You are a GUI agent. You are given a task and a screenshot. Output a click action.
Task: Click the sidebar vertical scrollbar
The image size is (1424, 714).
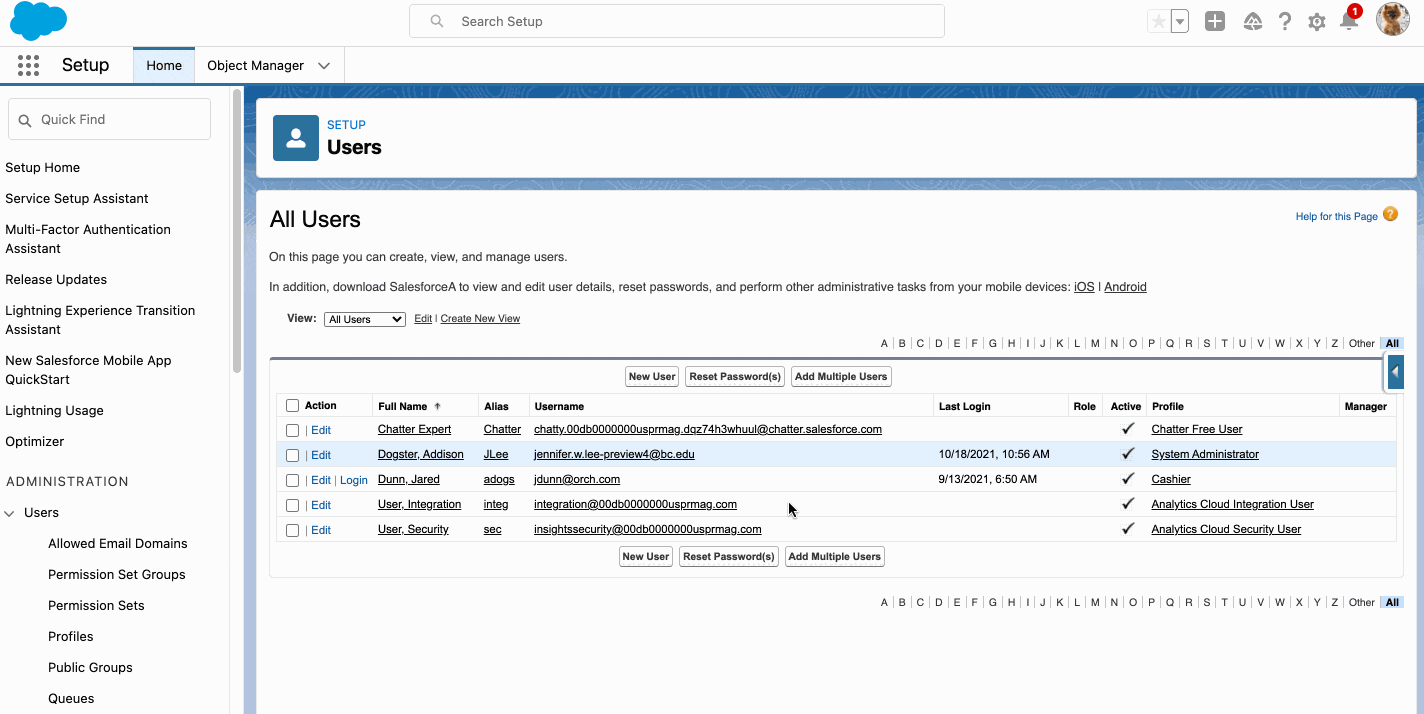point(237,231)
